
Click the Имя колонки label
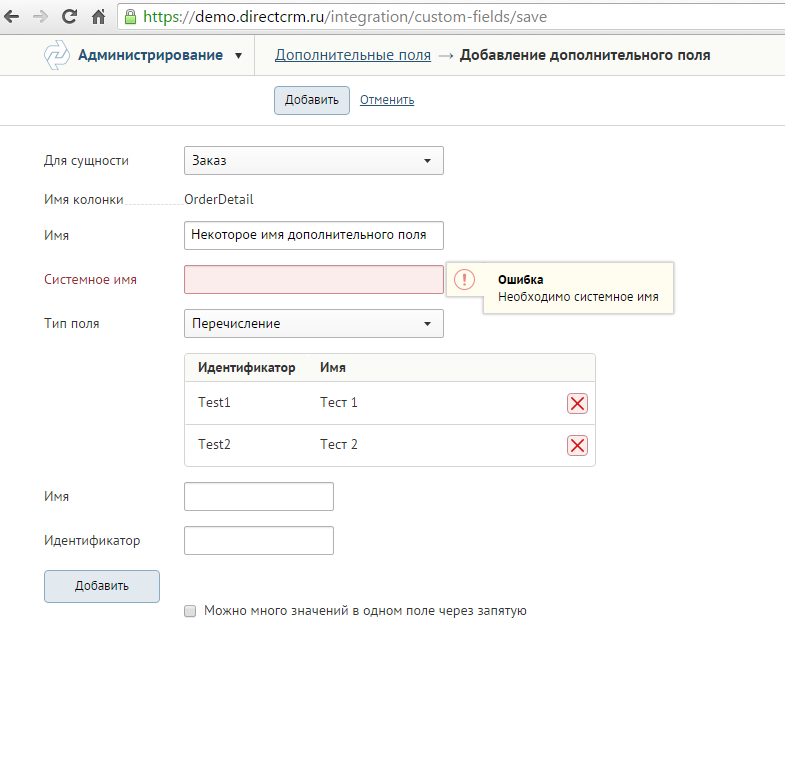[x=84, y=199]
